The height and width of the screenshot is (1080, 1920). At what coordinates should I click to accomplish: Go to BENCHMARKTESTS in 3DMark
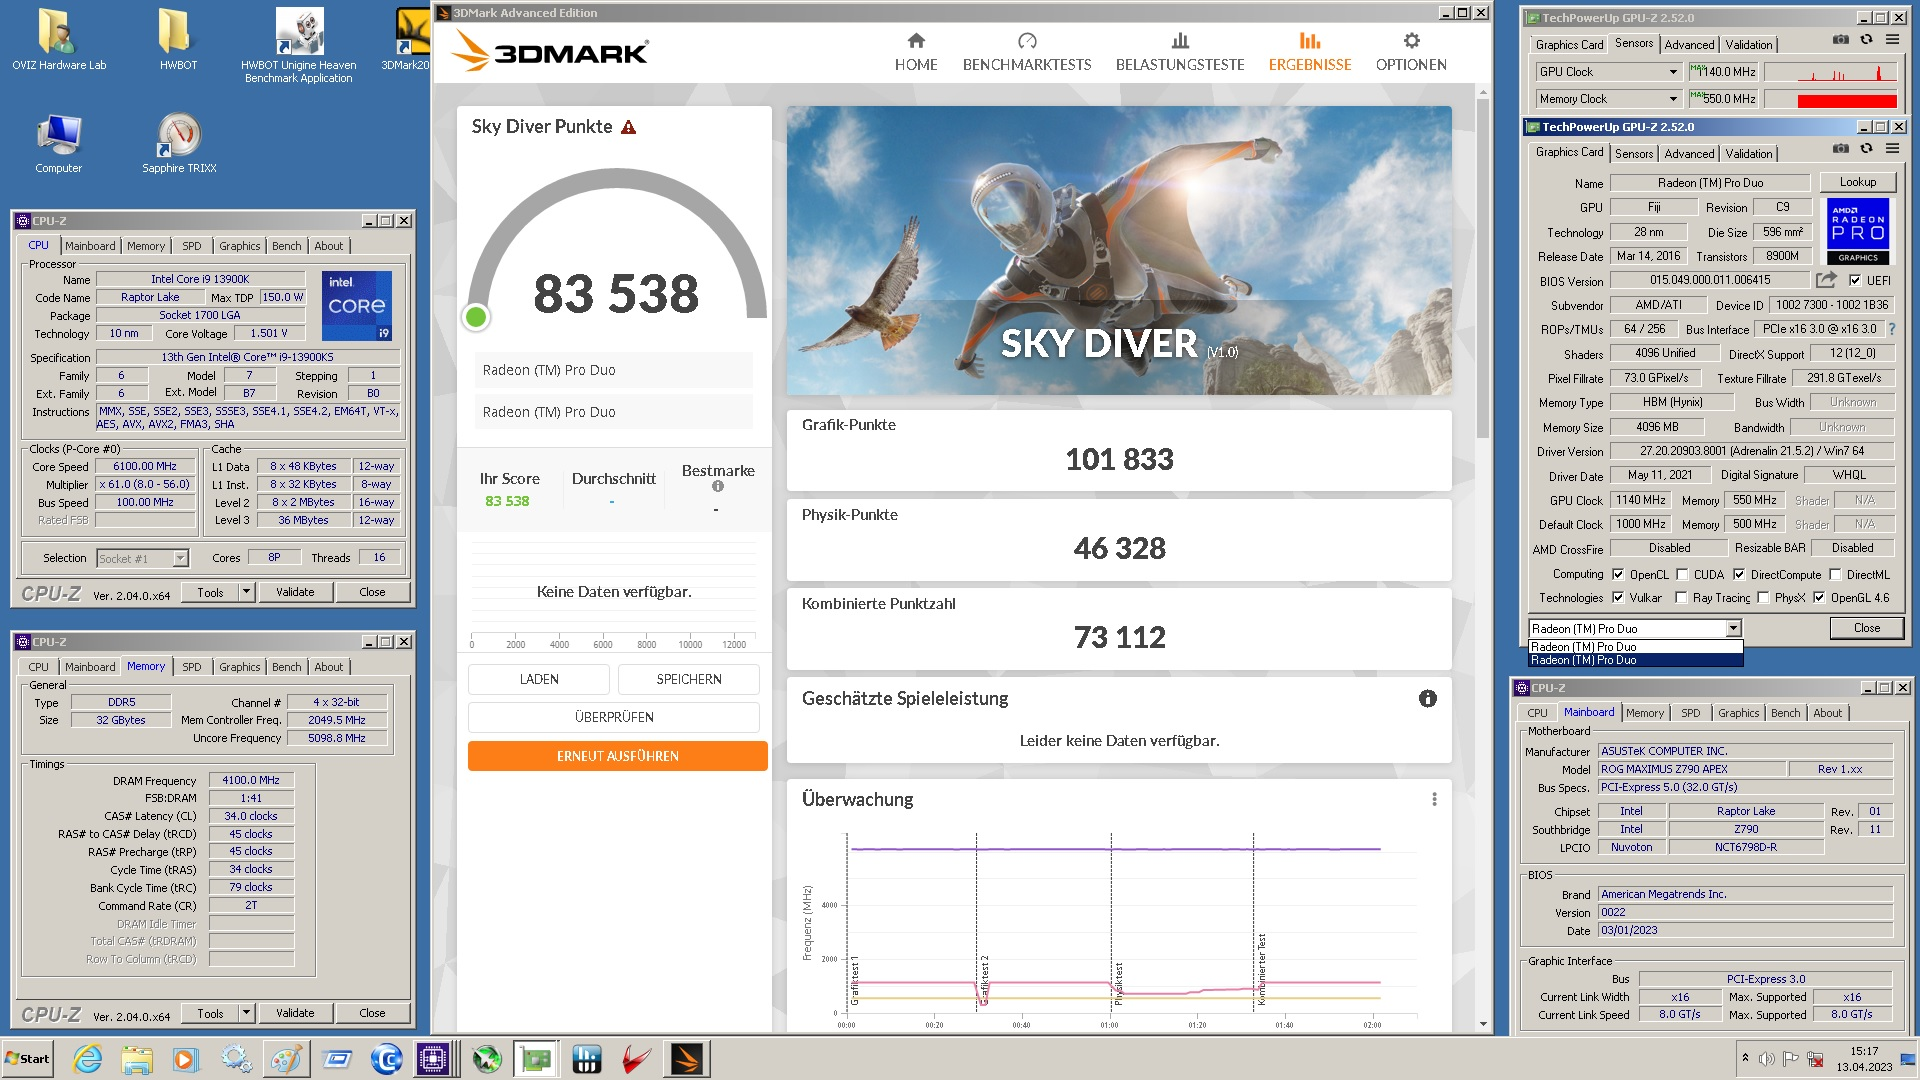click(x=1027, y=52)
